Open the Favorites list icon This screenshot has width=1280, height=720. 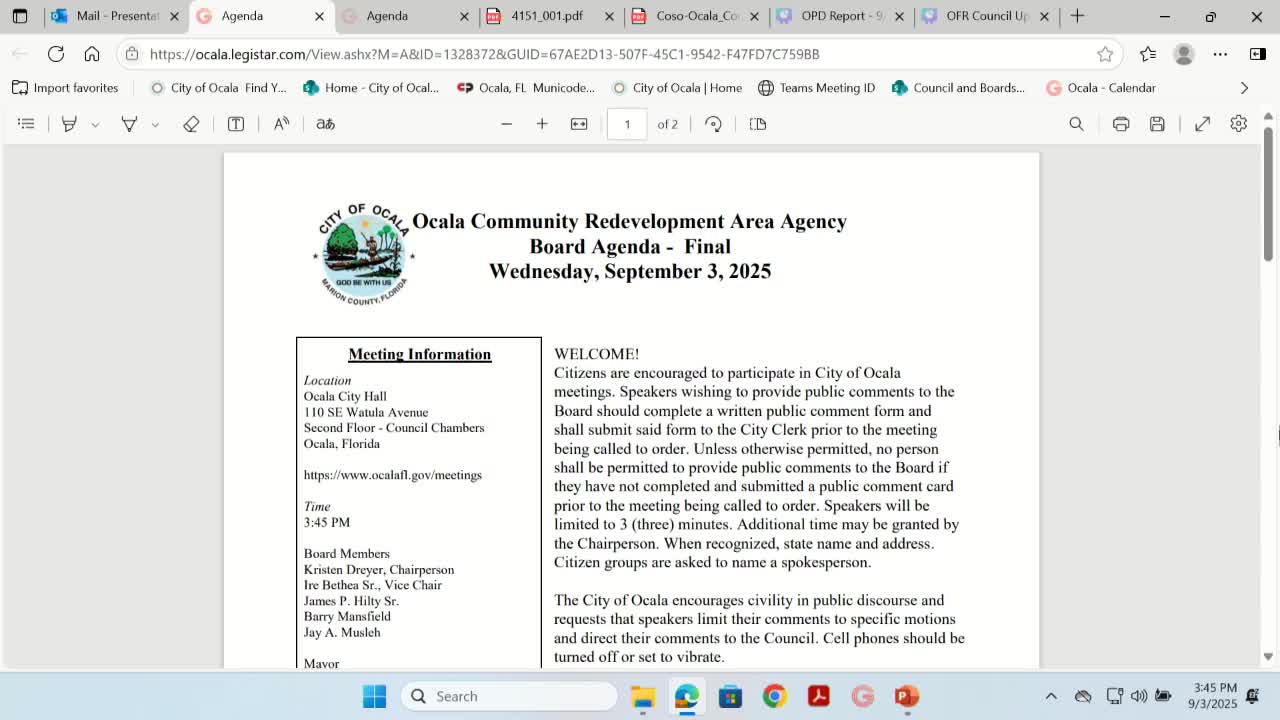pos(1148,54)
